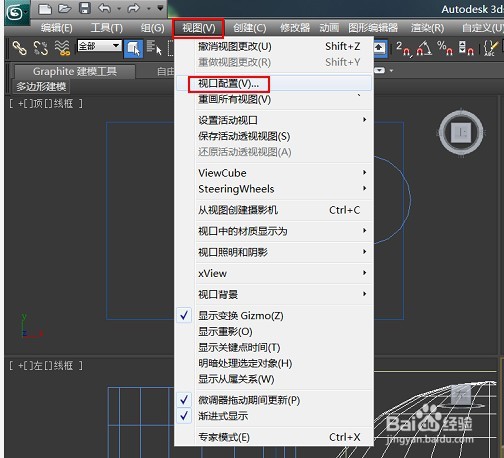Choose 从视图创建摄影机 Ctrl+C
The height and width of the screenshot is (458, 504).
pos(273,210)
